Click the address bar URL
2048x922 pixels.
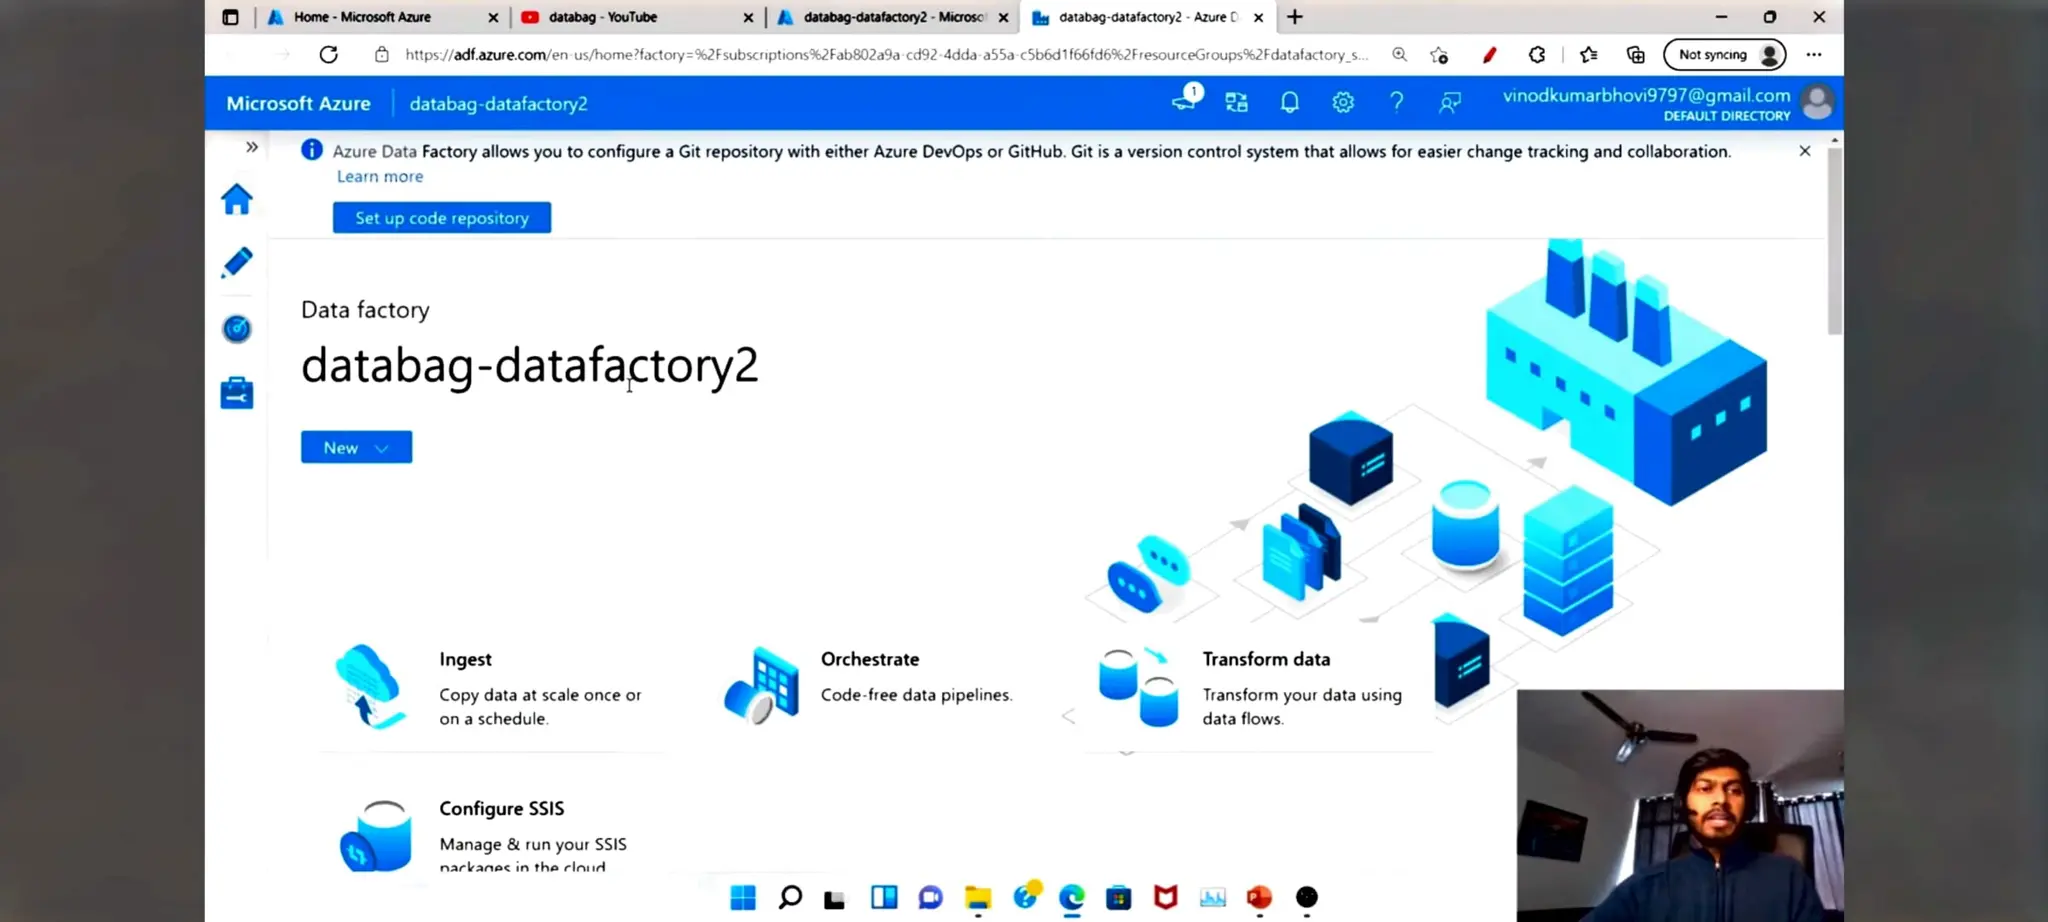point(886,55)
